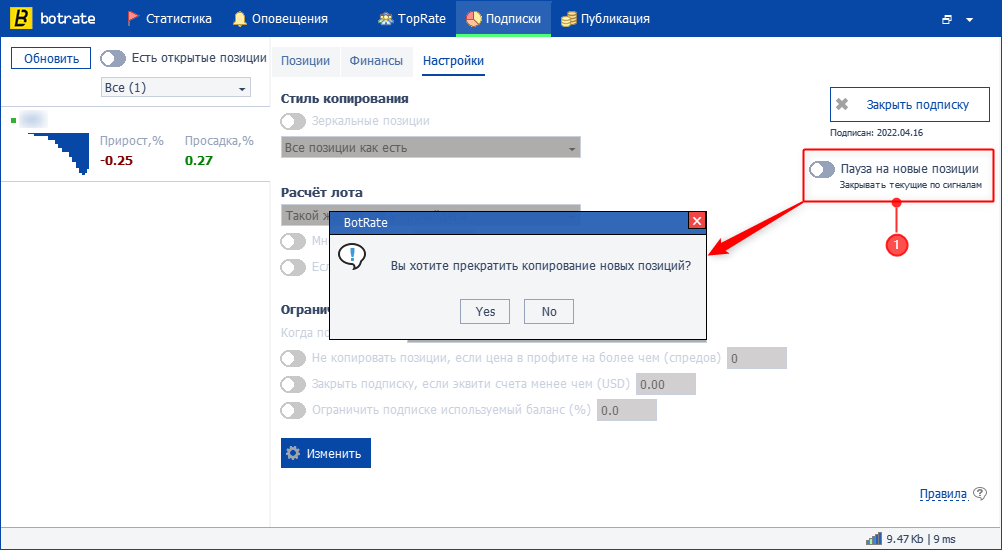Switch to Позиции sub-tab
The image size is (1002, 550).
tap(305, 61)
